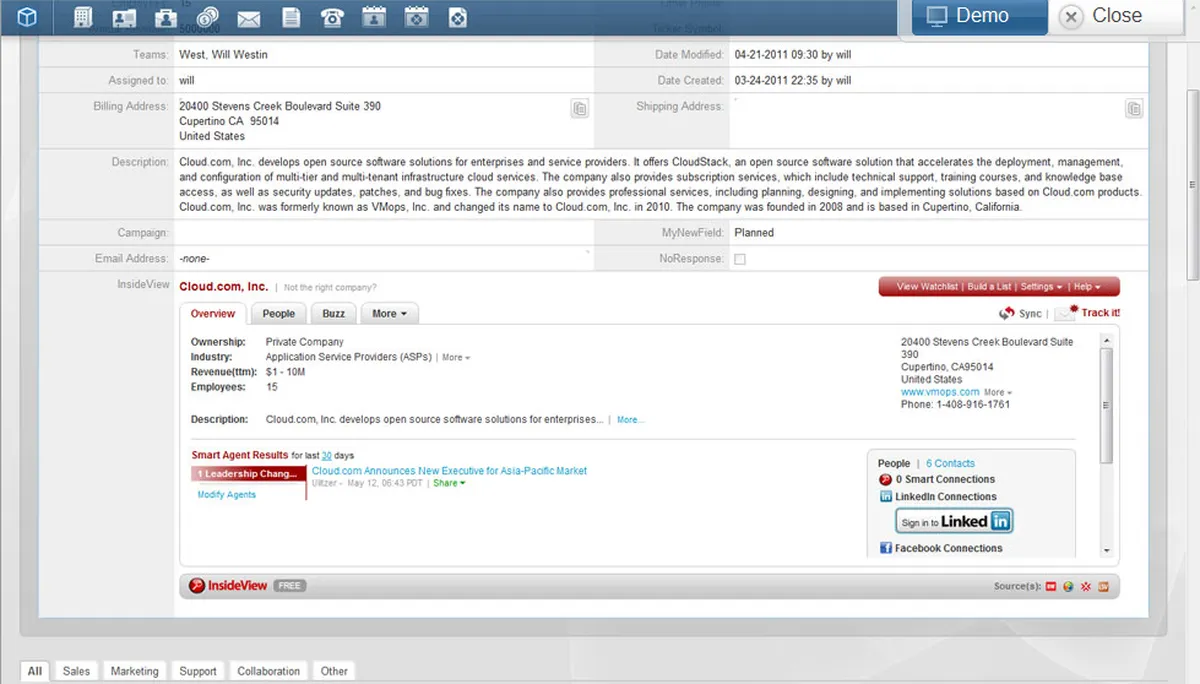Image resolution: width=1200 pixels, height=684 pixels.
Task: Open the cube home icon in top bar
Action: pyautogui.click(x=28, y=17)
